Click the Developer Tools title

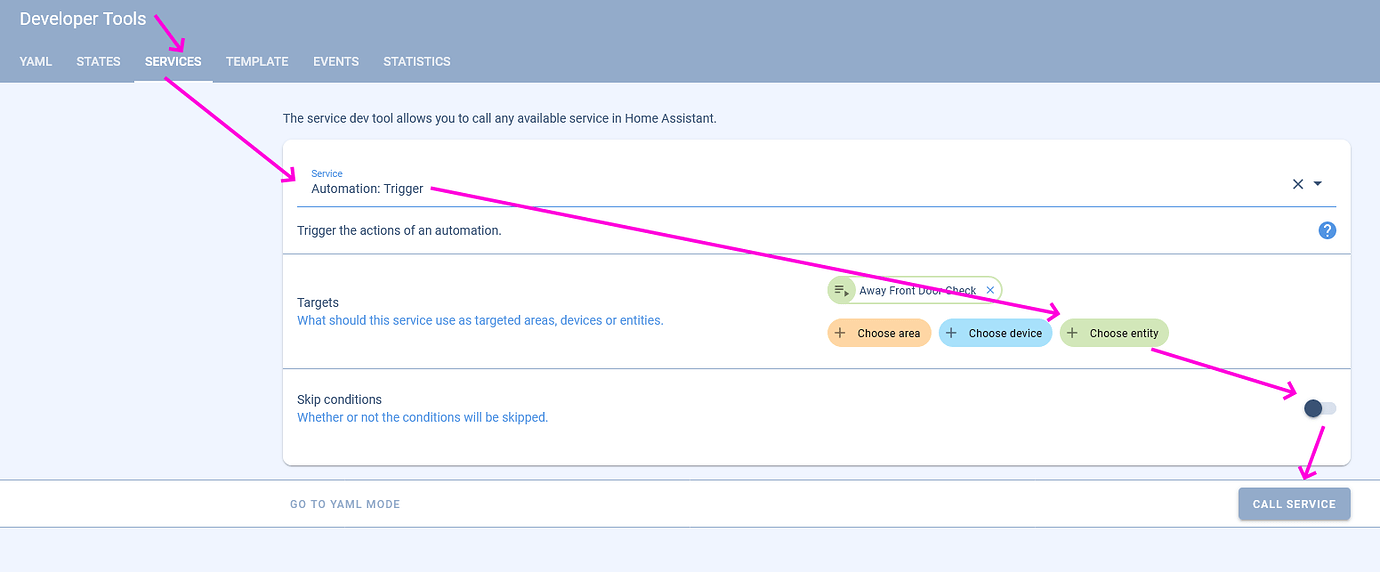83,19
